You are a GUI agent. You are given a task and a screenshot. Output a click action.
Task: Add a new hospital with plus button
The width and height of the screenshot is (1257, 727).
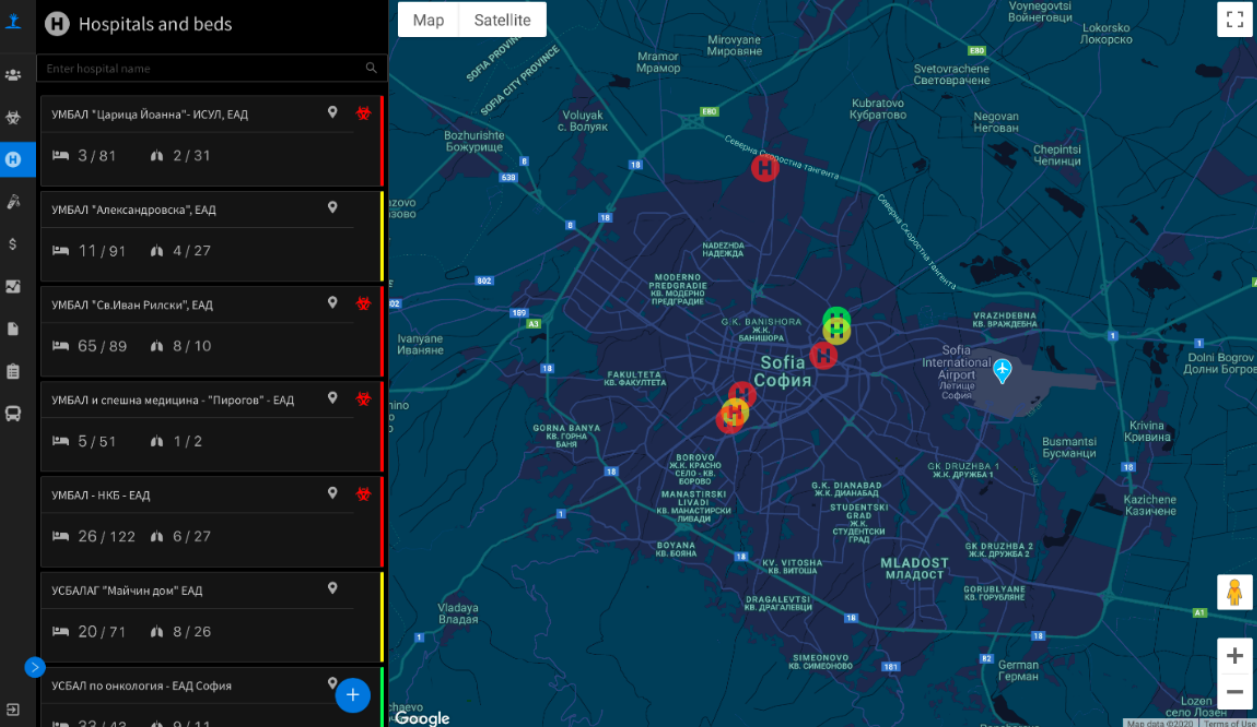pyautogui.click(x=352, y=695)
